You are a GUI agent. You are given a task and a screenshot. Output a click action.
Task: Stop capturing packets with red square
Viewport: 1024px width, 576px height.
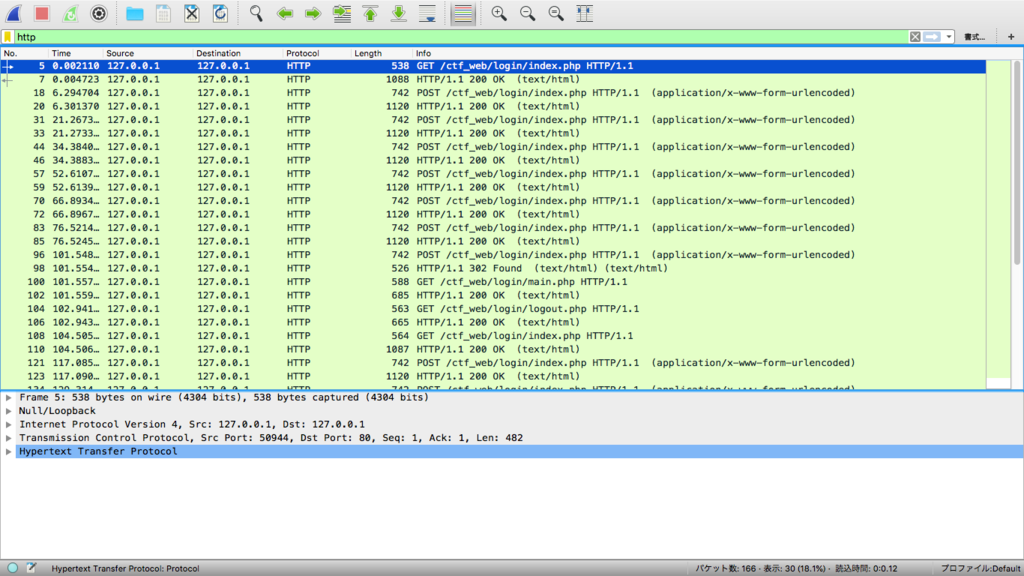click(x=42, y=13)
